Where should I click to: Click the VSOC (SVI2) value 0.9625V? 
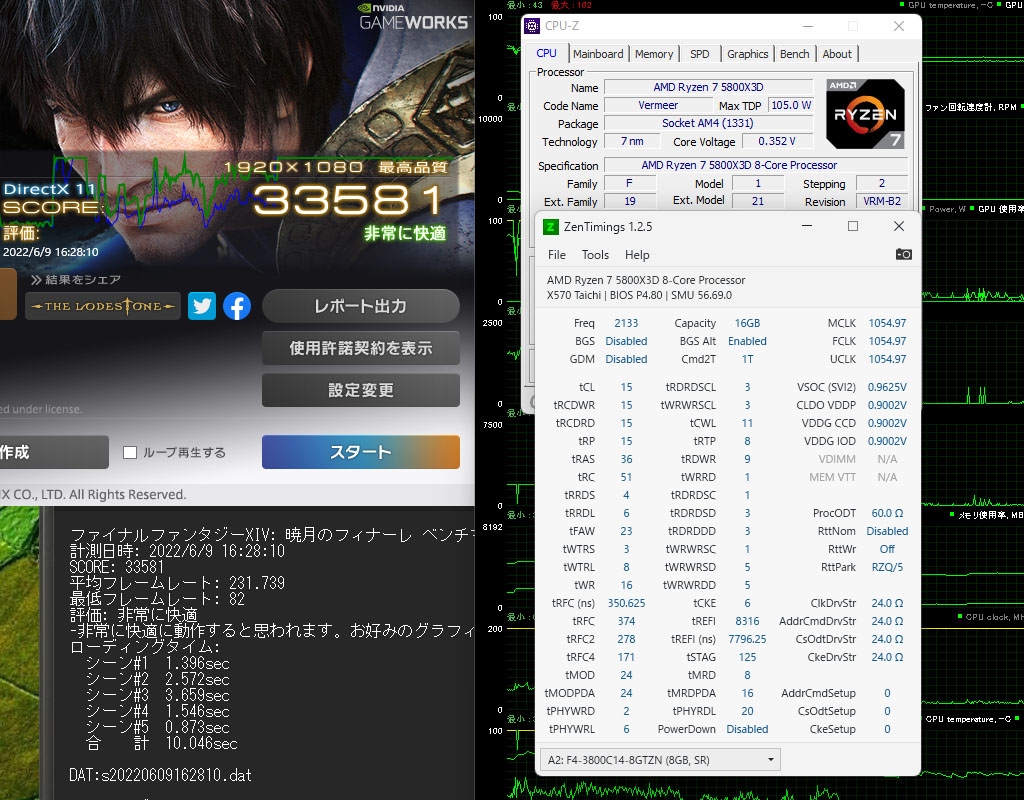(887, 387)
